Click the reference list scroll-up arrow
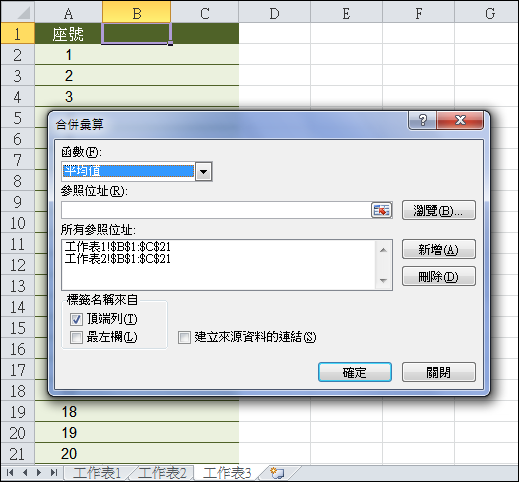This screenshot has width=519, height=482. click(383, 250)
